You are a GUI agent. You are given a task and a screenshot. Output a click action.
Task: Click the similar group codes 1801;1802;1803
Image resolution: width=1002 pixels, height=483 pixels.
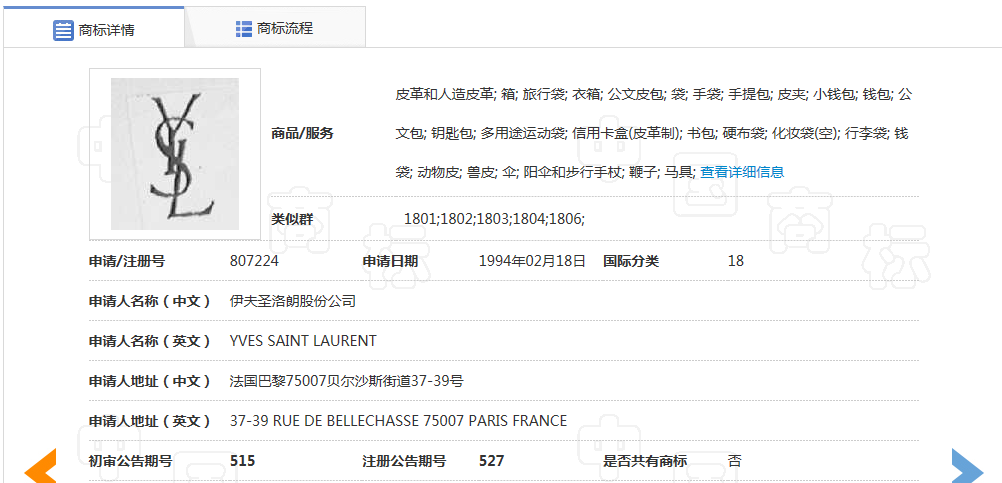click(x=494, y=218)
